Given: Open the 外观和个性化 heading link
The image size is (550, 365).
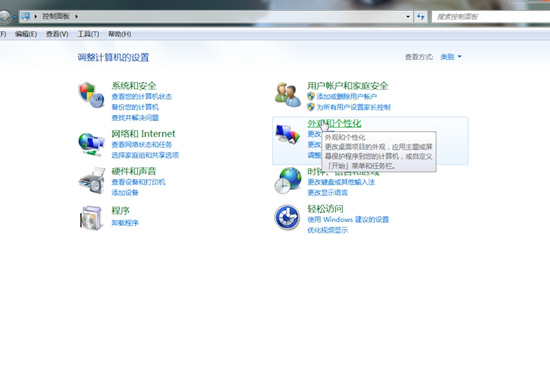Looking at the screenshot, I should pyautogui.click(x=334, y=123).
